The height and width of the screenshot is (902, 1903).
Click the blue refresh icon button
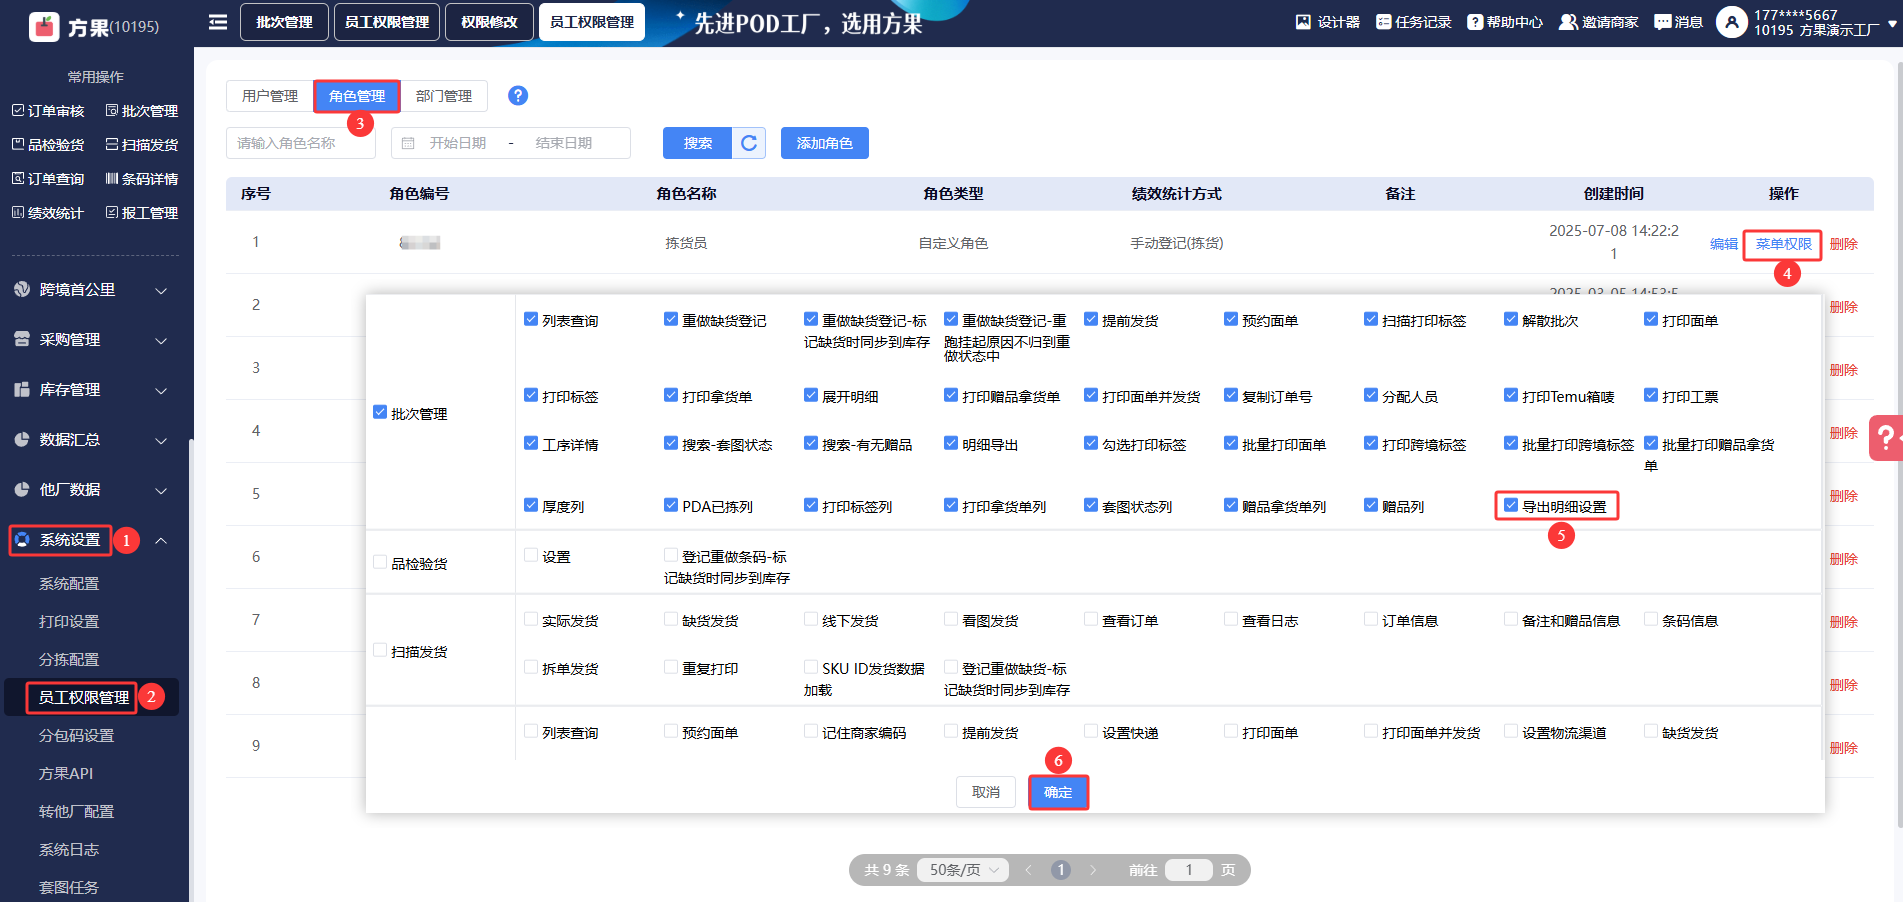[x=749, y=143]
